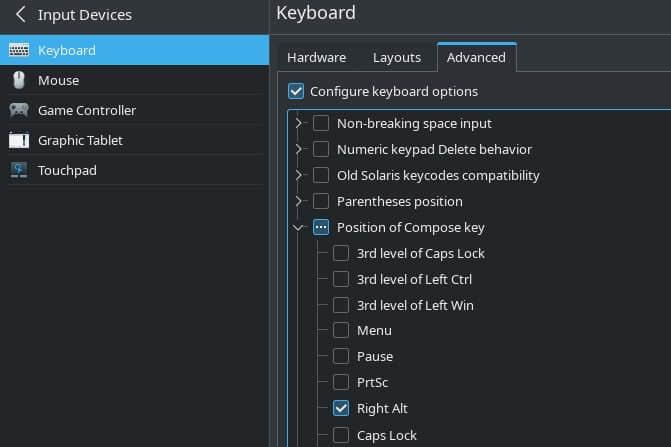Image resolution: width=671 pixels, height=447 pixels.
Task: Switch to the Hardware tab
Action: tap(316, 57)
